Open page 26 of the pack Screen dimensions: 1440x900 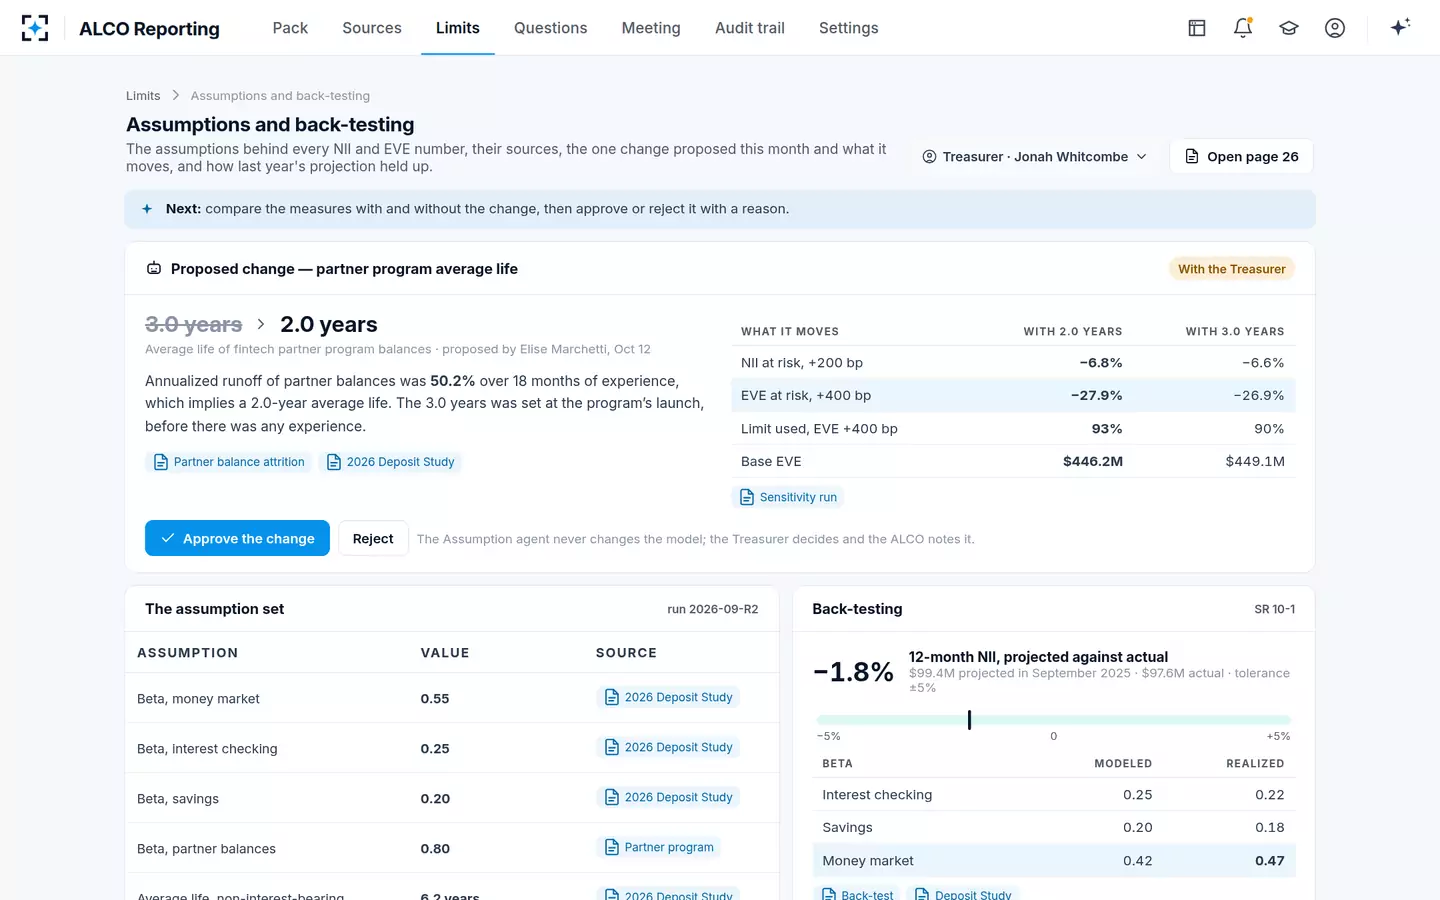click(x=1241, y=157)
